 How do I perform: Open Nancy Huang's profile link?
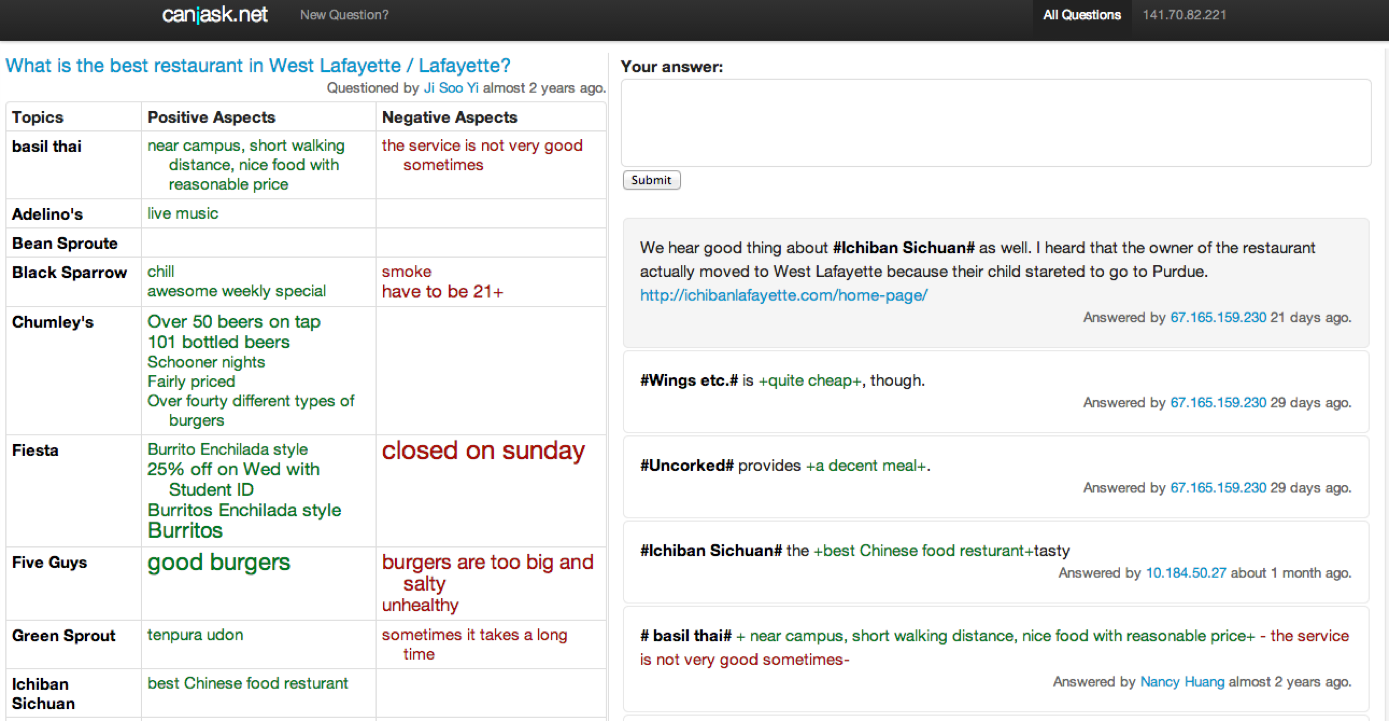[x=1182, y=681]
